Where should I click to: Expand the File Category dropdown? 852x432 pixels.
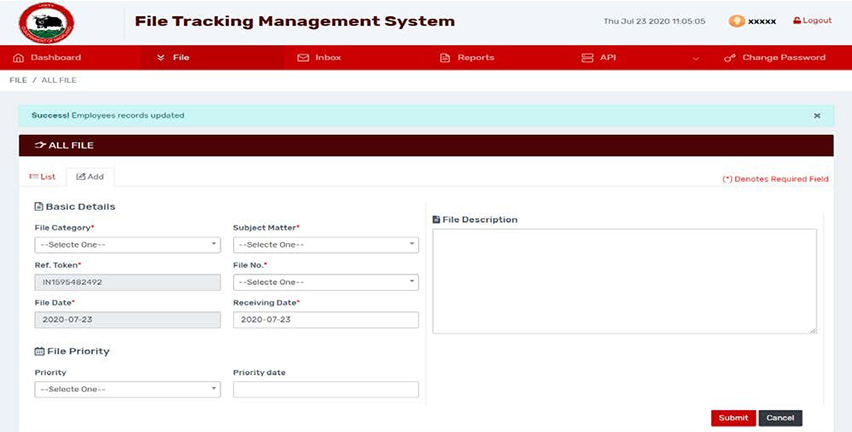pos(127,245)
